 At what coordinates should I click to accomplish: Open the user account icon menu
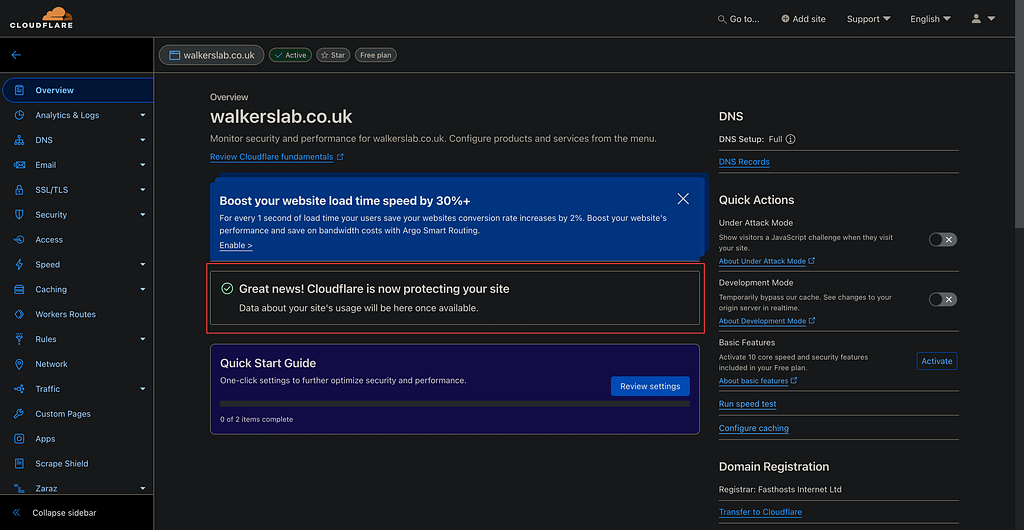[982, 19]
